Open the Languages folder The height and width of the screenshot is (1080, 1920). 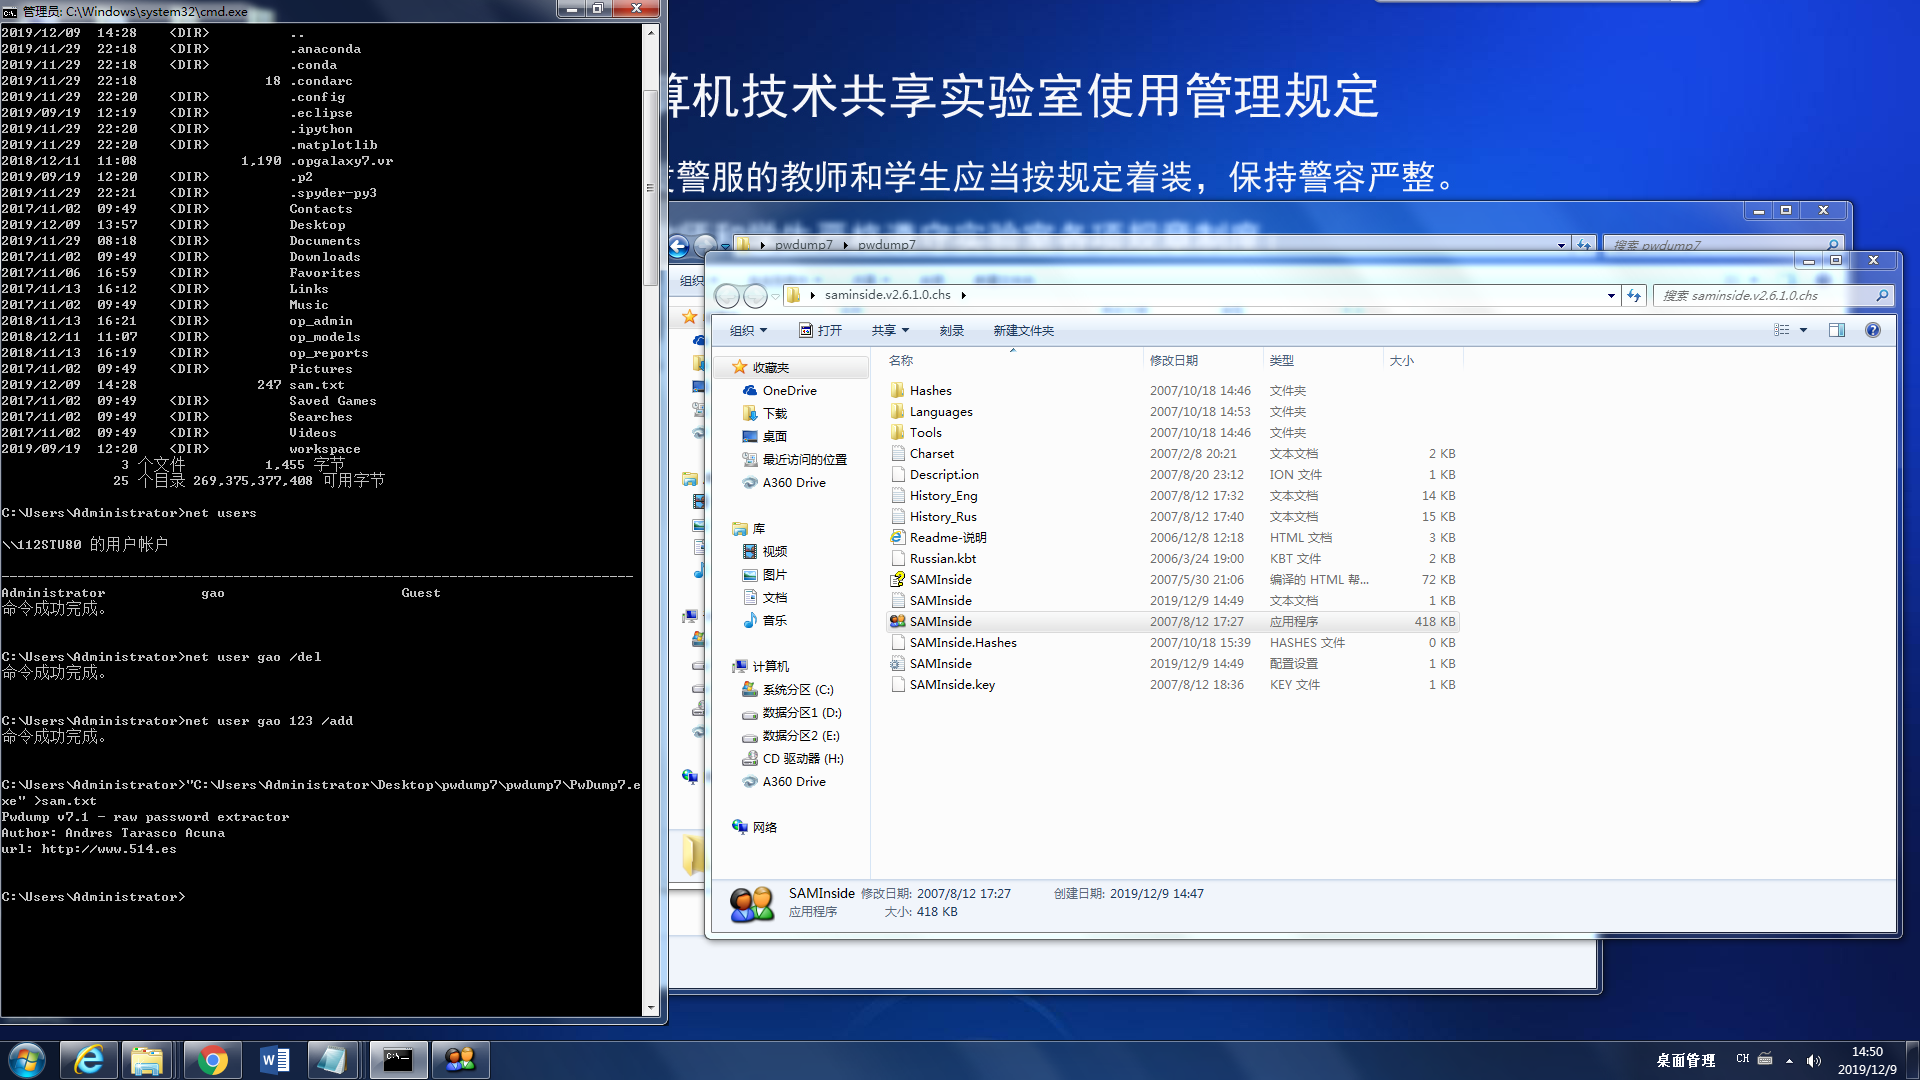click(x=940, y=410)
